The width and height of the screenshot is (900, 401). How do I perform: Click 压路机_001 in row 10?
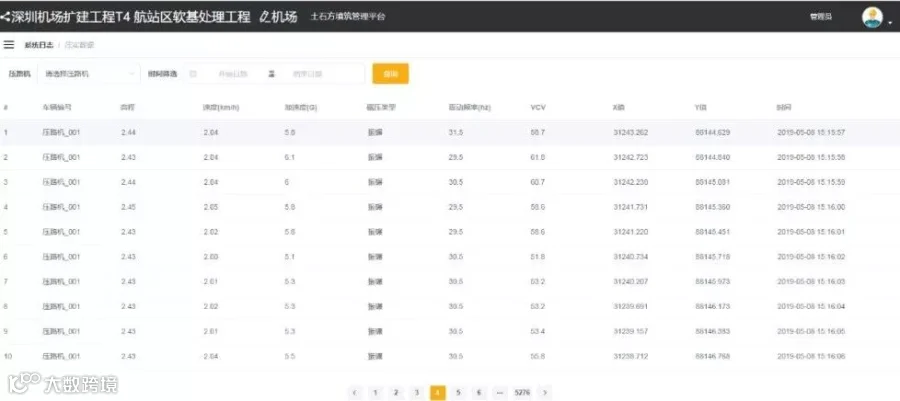[61, 356]
